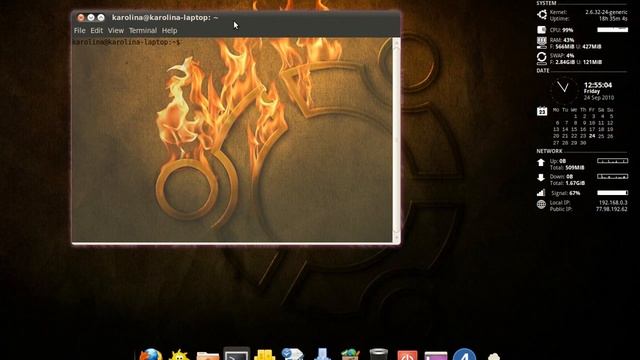Open the yellow spiky sun icon in dock

(x=179, y=355)
